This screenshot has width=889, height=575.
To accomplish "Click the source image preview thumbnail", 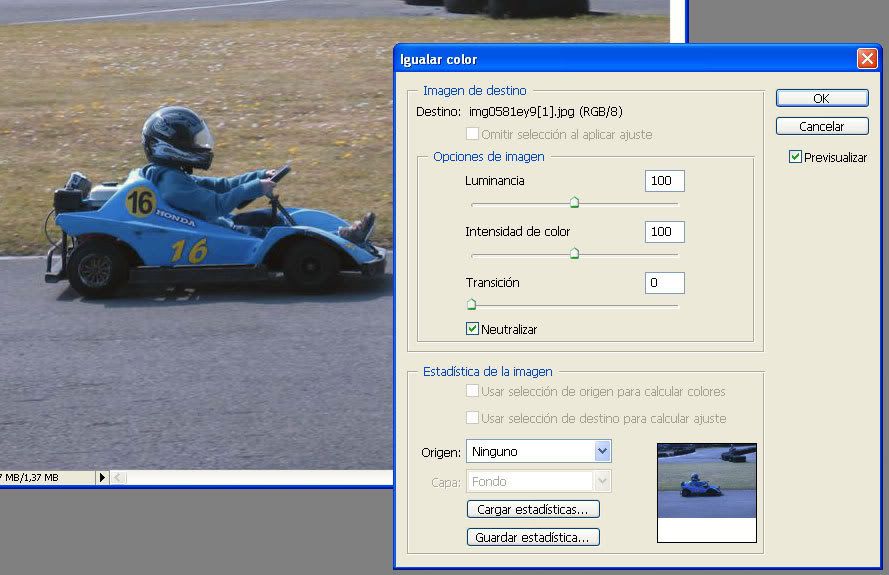I will [707, 493].
